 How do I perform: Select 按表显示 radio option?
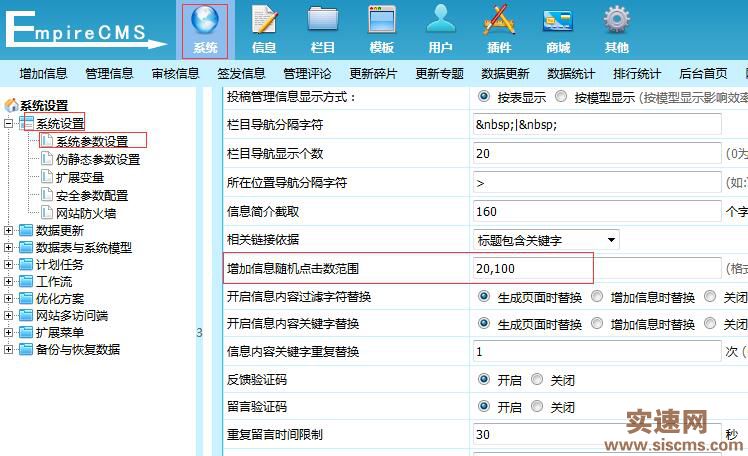[x=484, y=96]
